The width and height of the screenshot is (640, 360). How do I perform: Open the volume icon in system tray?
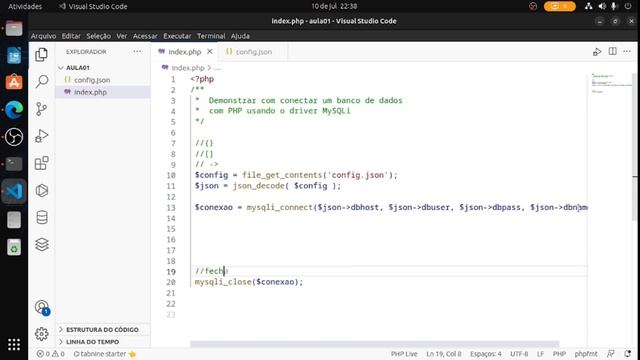tap(602, 6)
